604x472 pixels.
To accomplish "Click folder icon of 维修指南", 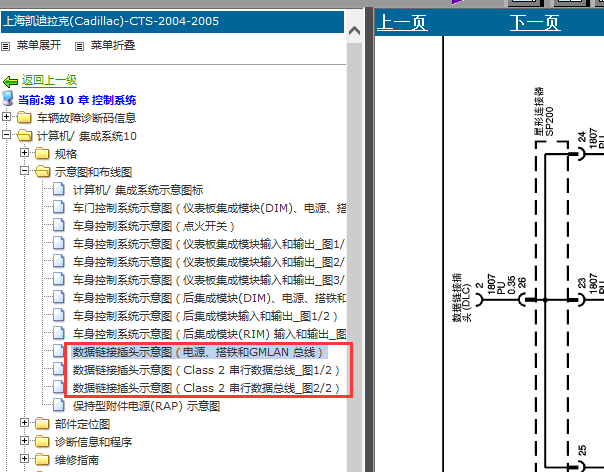I will point(42,460).
